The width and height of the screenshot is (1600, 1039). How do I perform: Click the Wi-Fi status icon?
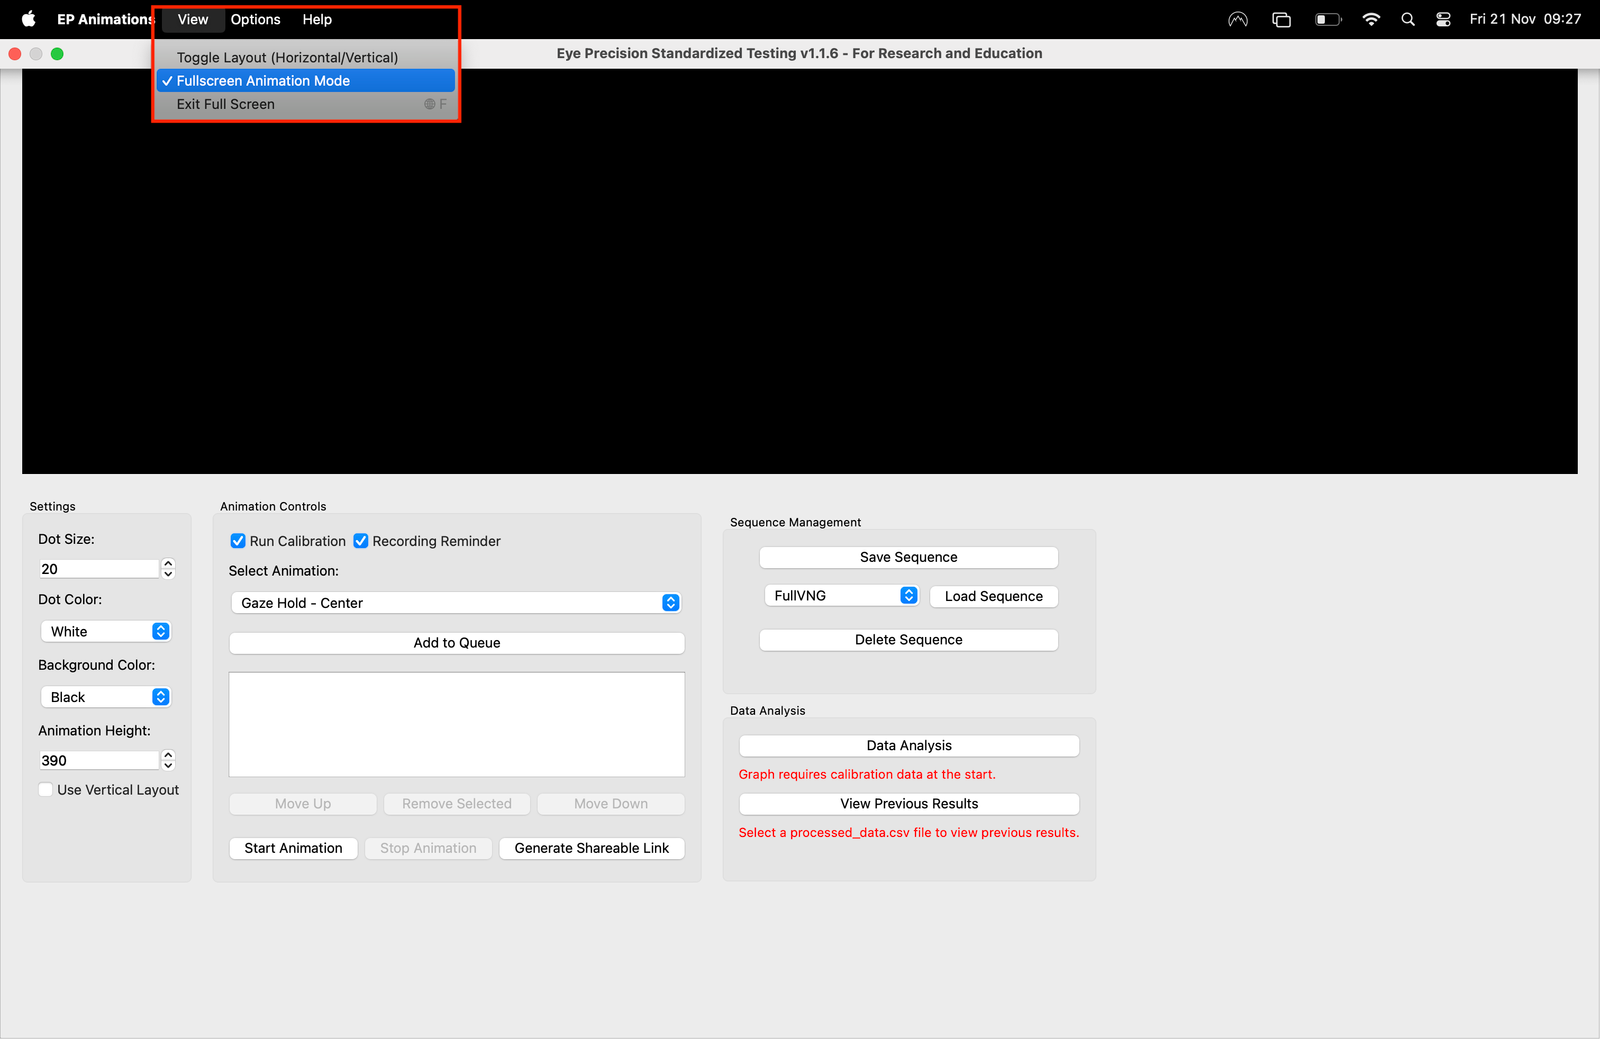pos(1371,19)
